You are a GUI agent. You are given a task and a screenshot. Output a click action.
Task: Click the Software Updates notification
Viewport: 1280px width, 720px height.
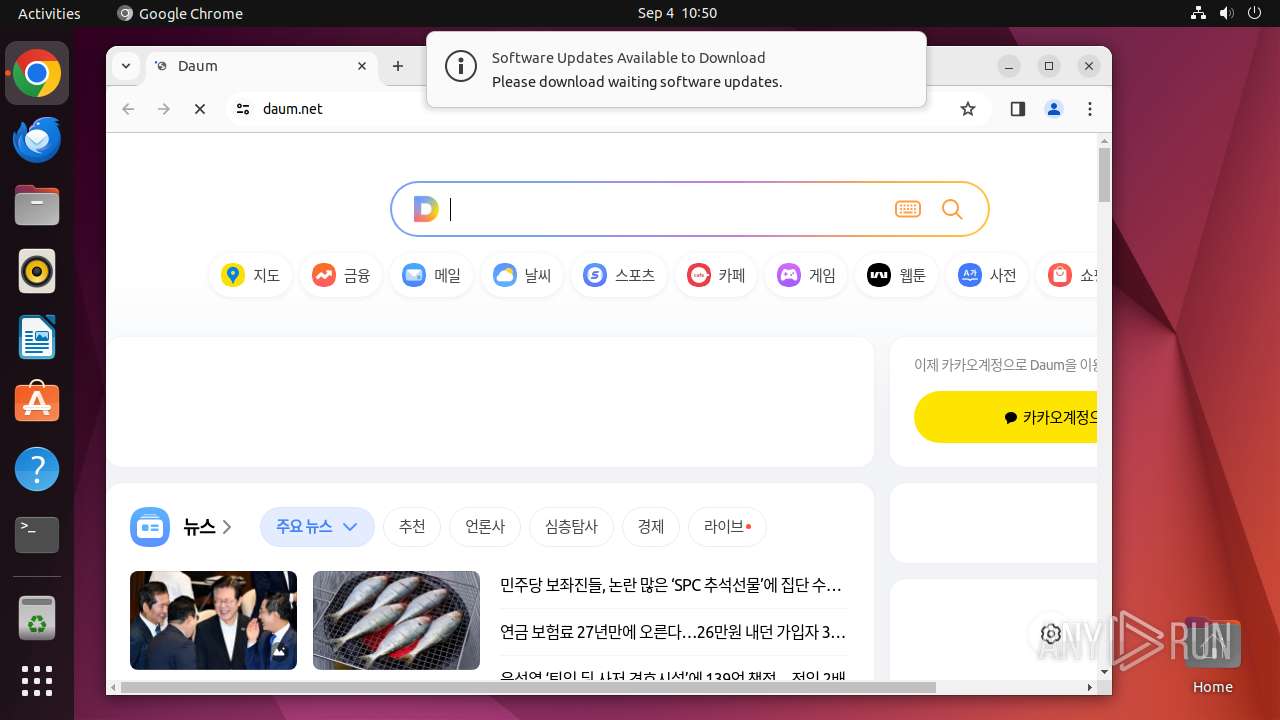pos(676,69)
